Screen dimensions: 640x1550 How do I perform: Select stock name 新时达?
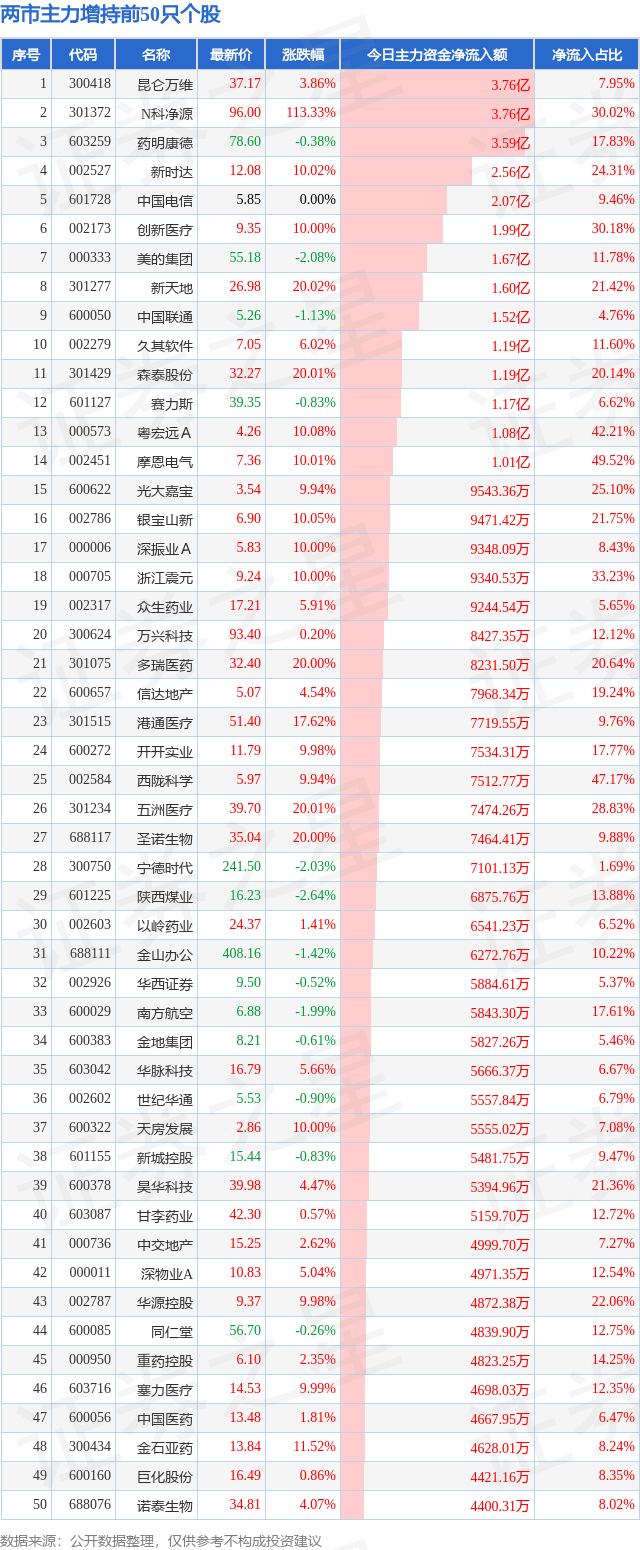tap(172, 171)
